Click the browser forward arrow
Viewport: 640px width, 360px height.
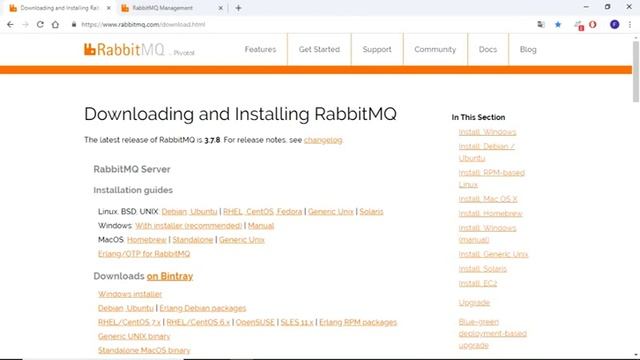point(25,24)
